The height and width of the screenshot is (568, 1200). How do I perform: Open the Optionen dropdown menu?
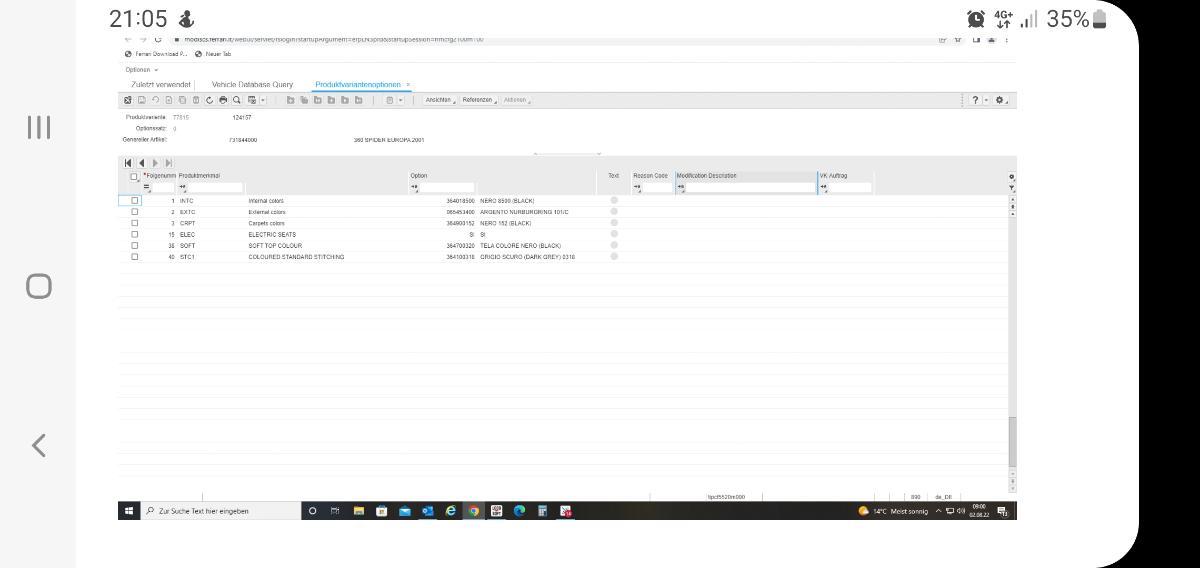tap(141, 70)
